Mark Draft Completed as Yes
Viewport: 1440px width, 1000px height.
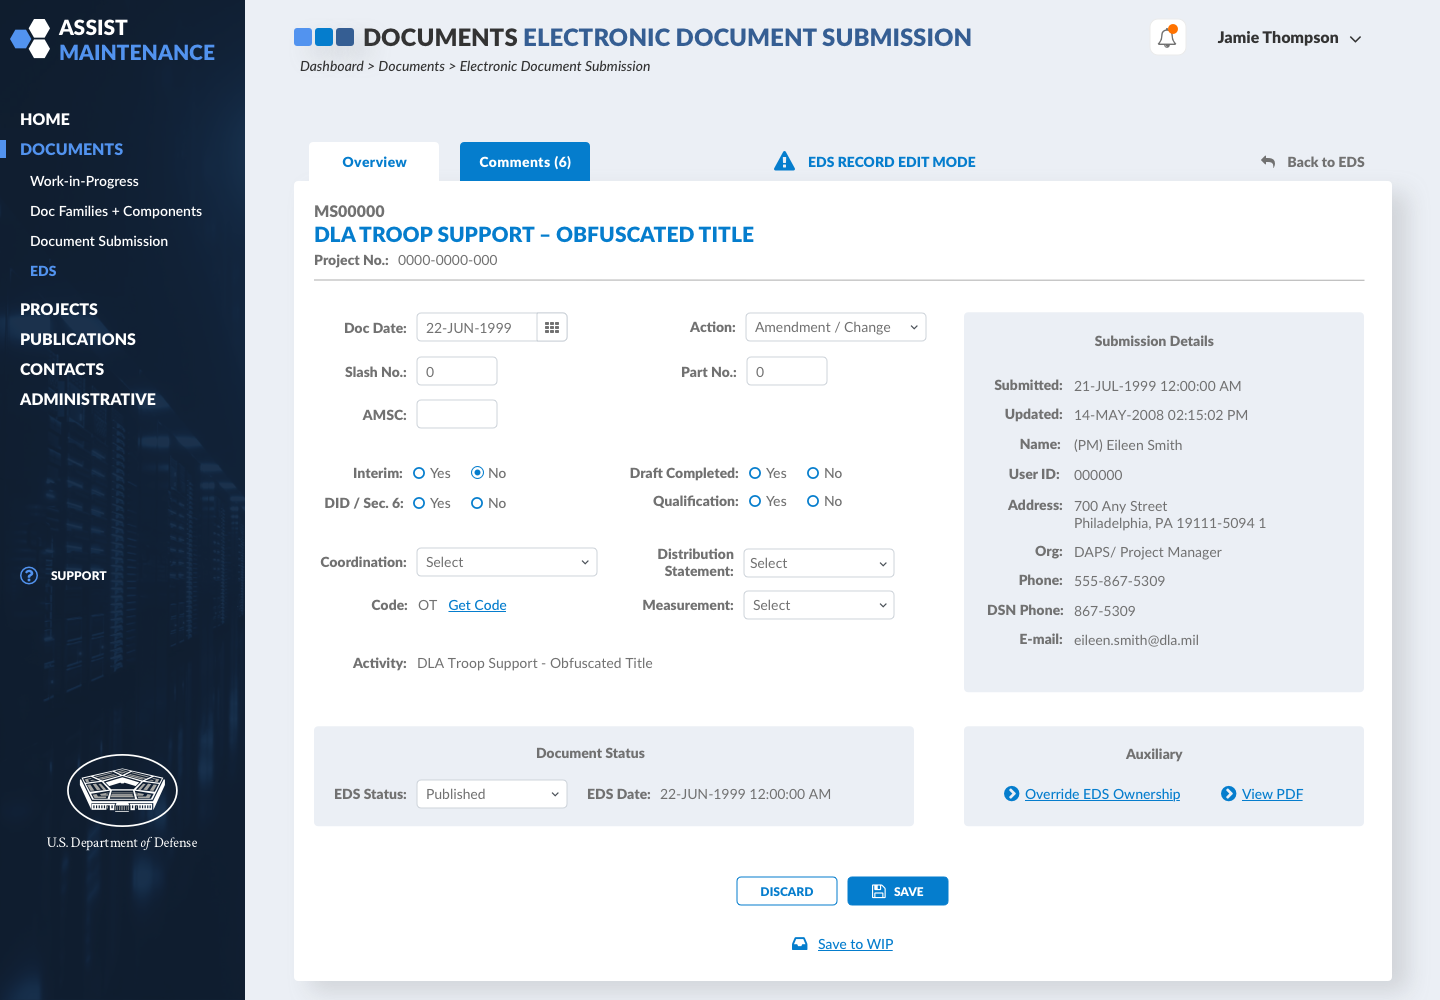point(755,473)
